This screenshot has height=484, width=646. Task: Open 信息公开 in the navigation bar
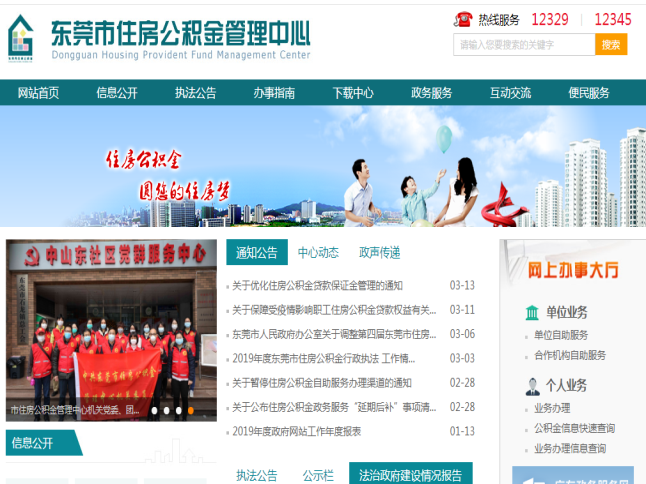[117, 93]
